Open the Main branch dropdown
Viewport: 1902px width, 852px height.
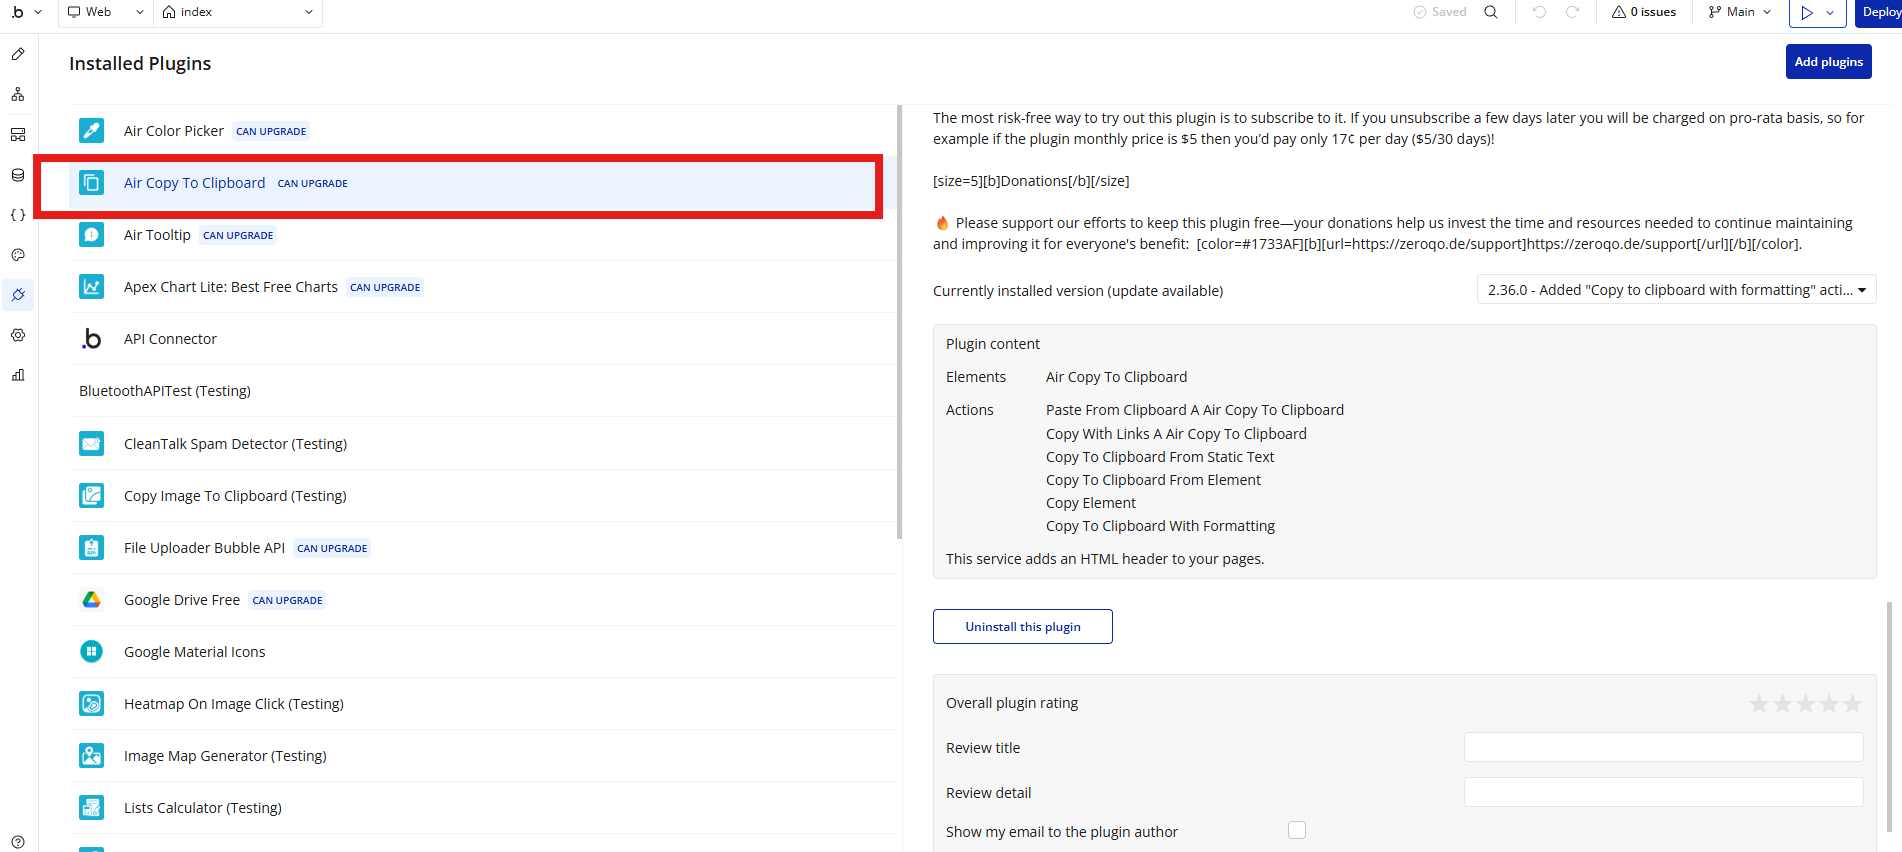point(1740,12)
